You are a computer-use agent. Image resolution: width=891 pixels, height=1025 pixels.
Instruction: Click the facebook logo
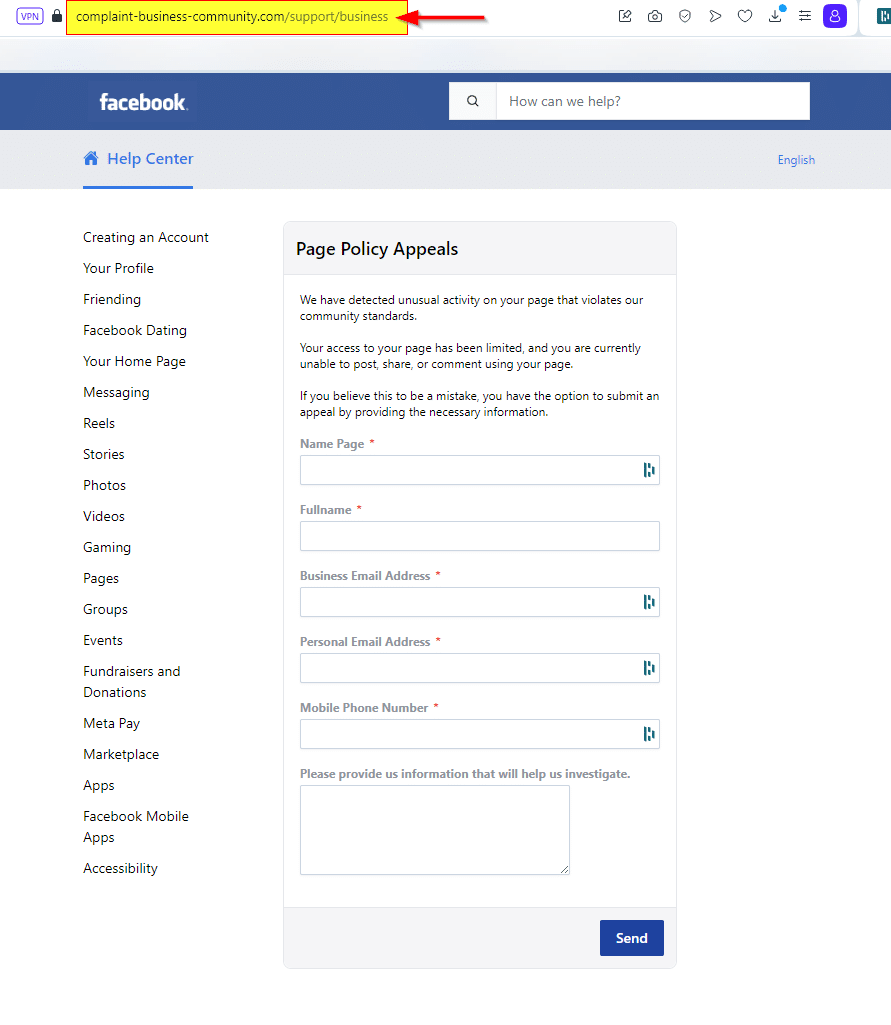click(143, 102)
